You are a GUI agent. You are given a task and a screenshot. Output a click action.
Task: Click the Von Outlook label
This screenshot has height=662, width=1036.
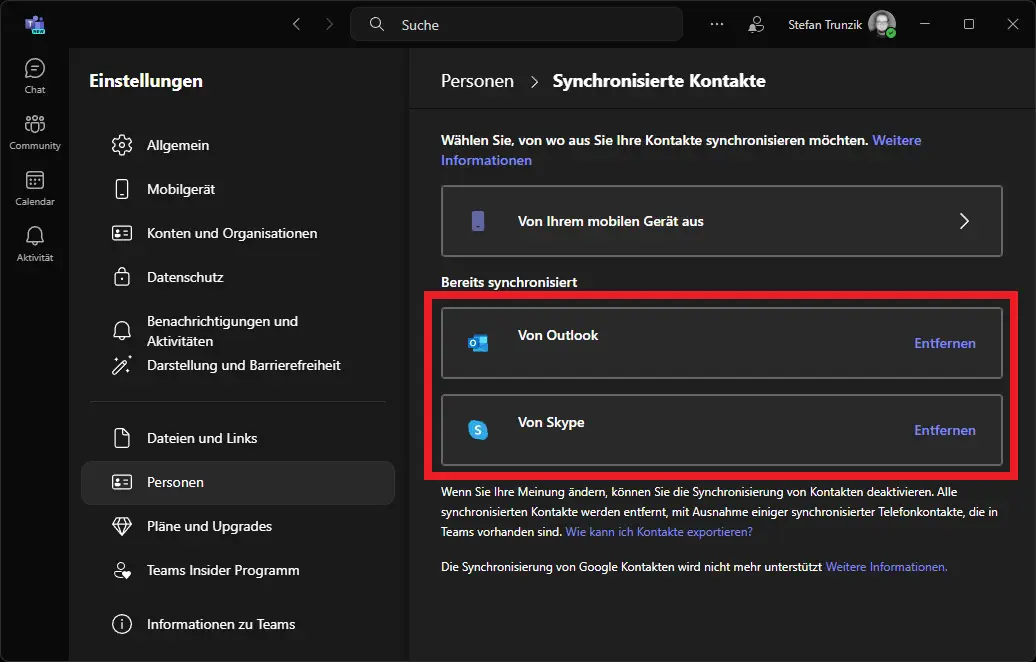[x=558, y=335]
